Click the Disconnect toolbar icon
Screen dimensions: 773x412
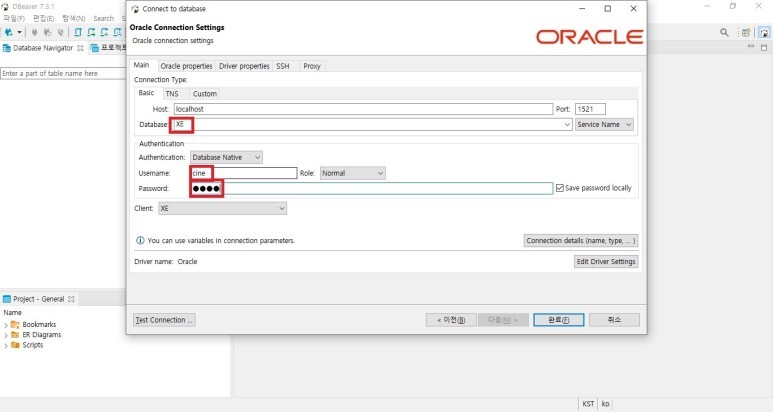pyautogui.click(x=60, y=33)
